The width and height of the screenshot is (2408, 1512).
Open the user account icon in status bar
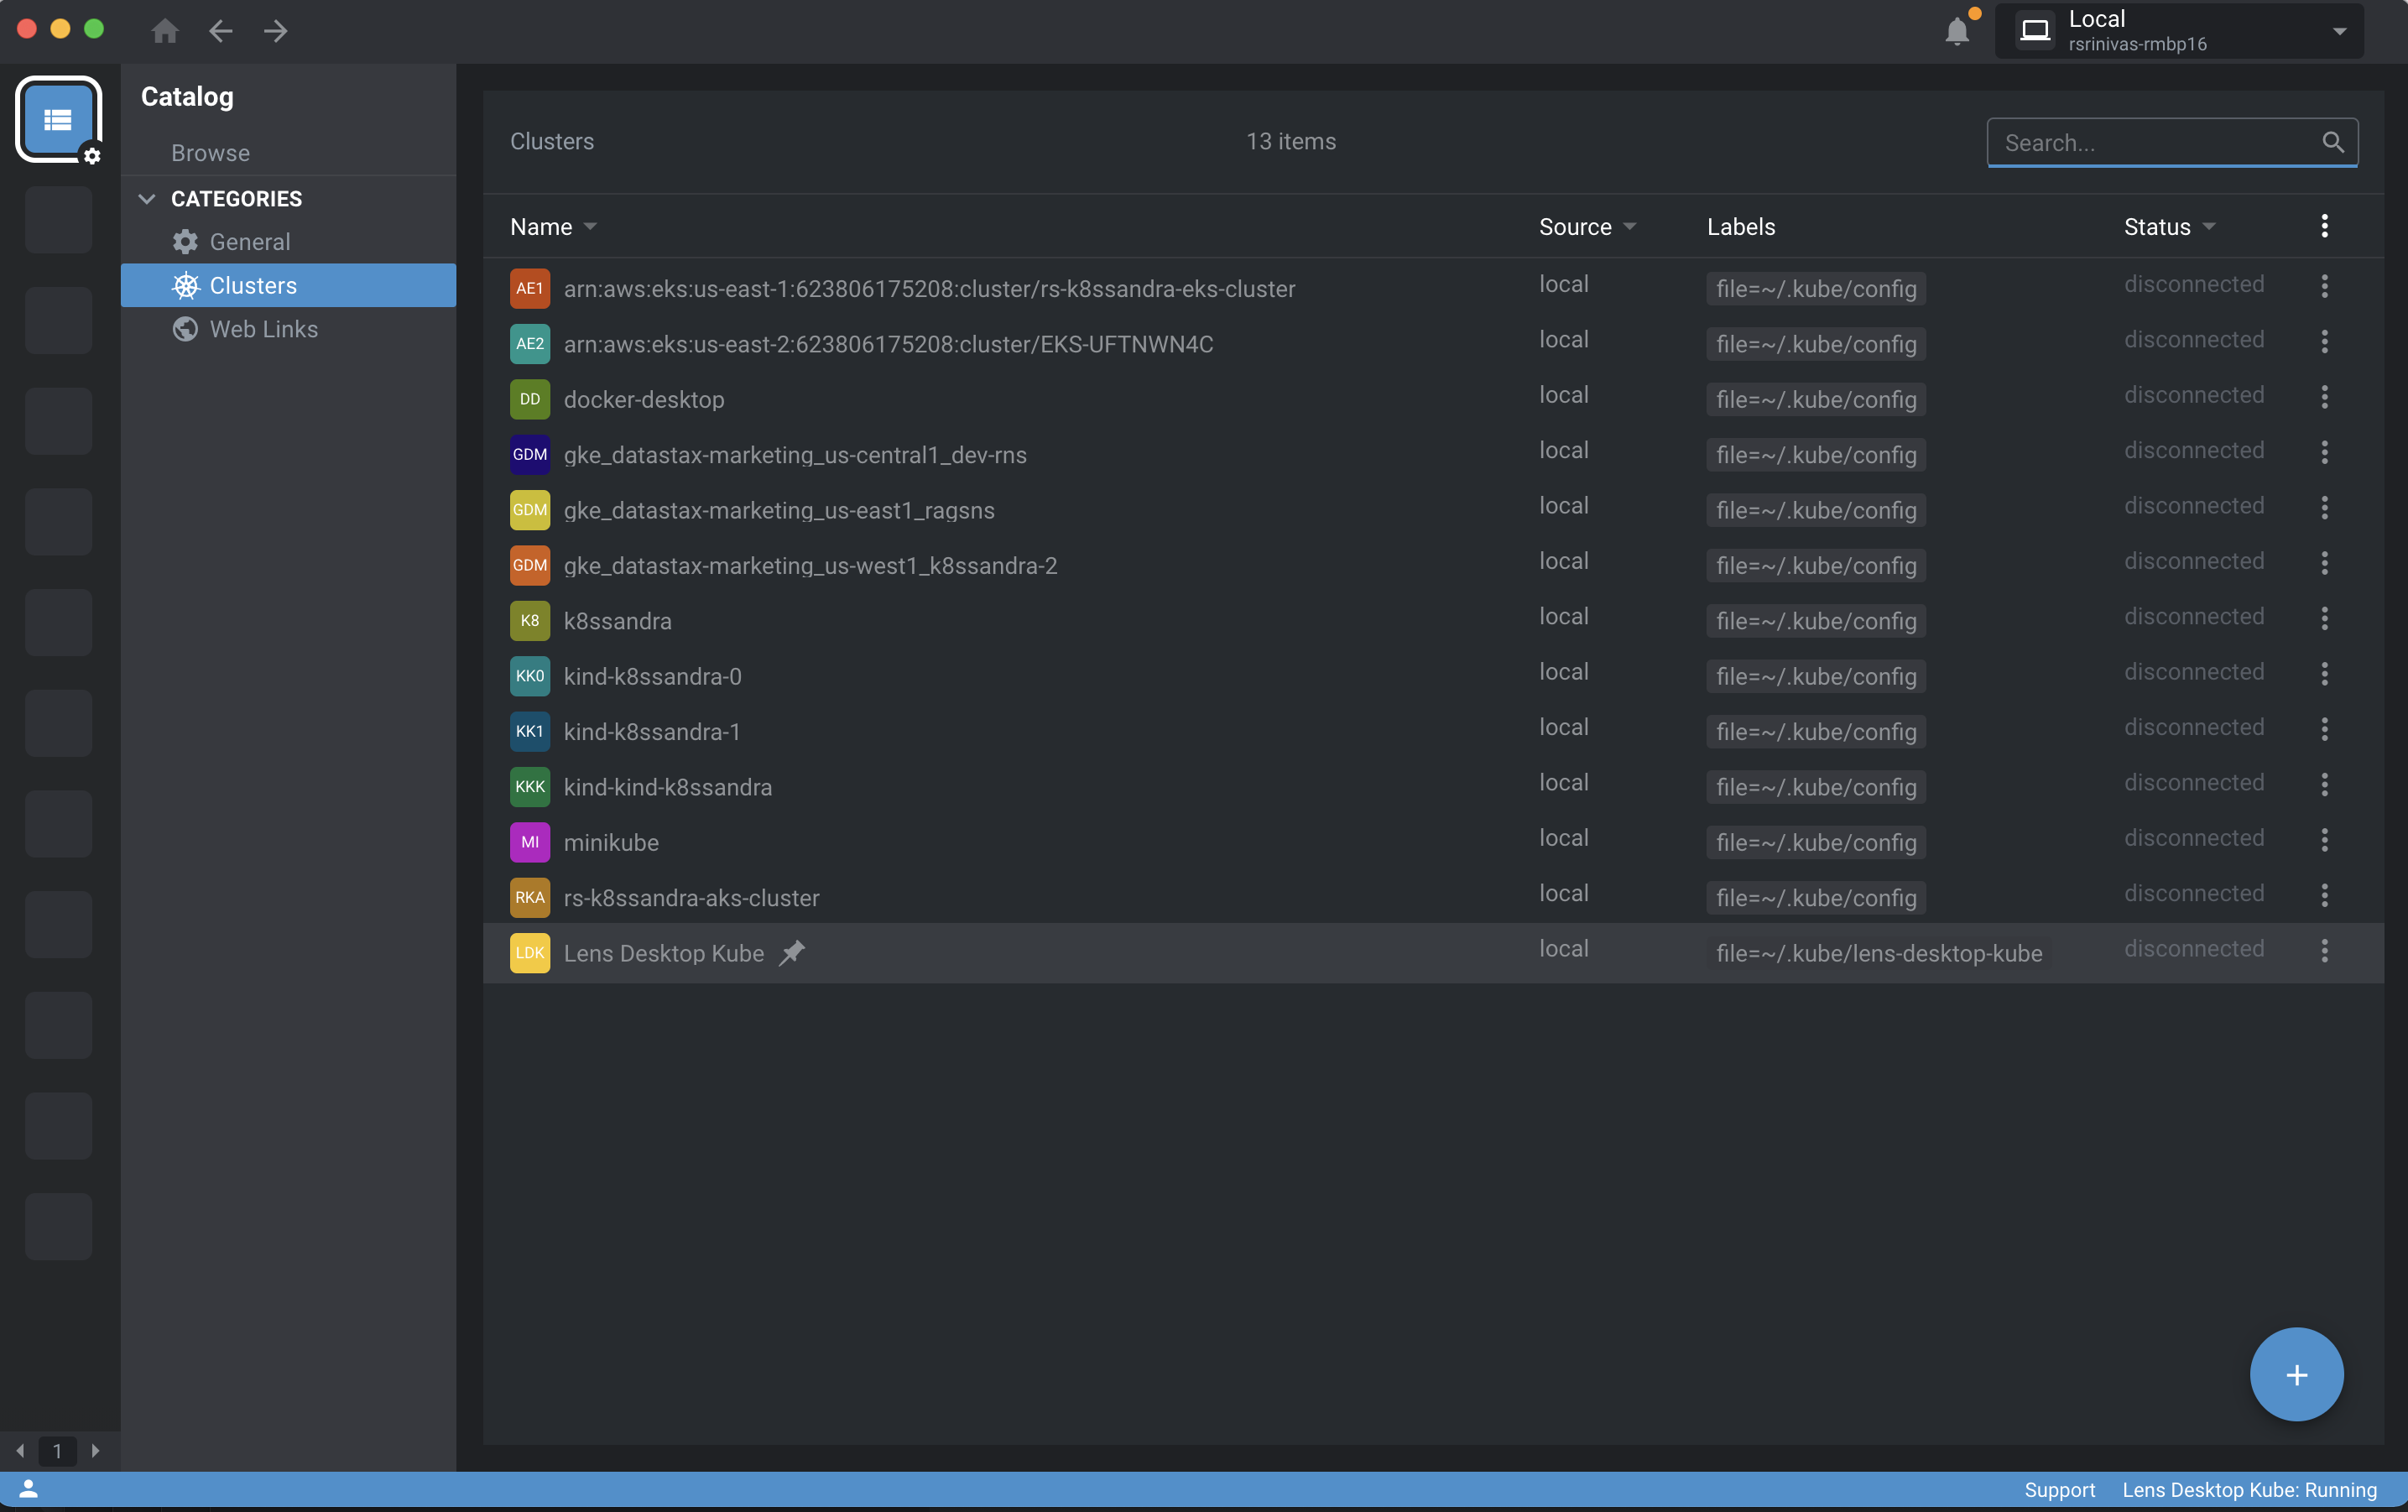[x=29, y=1489]
